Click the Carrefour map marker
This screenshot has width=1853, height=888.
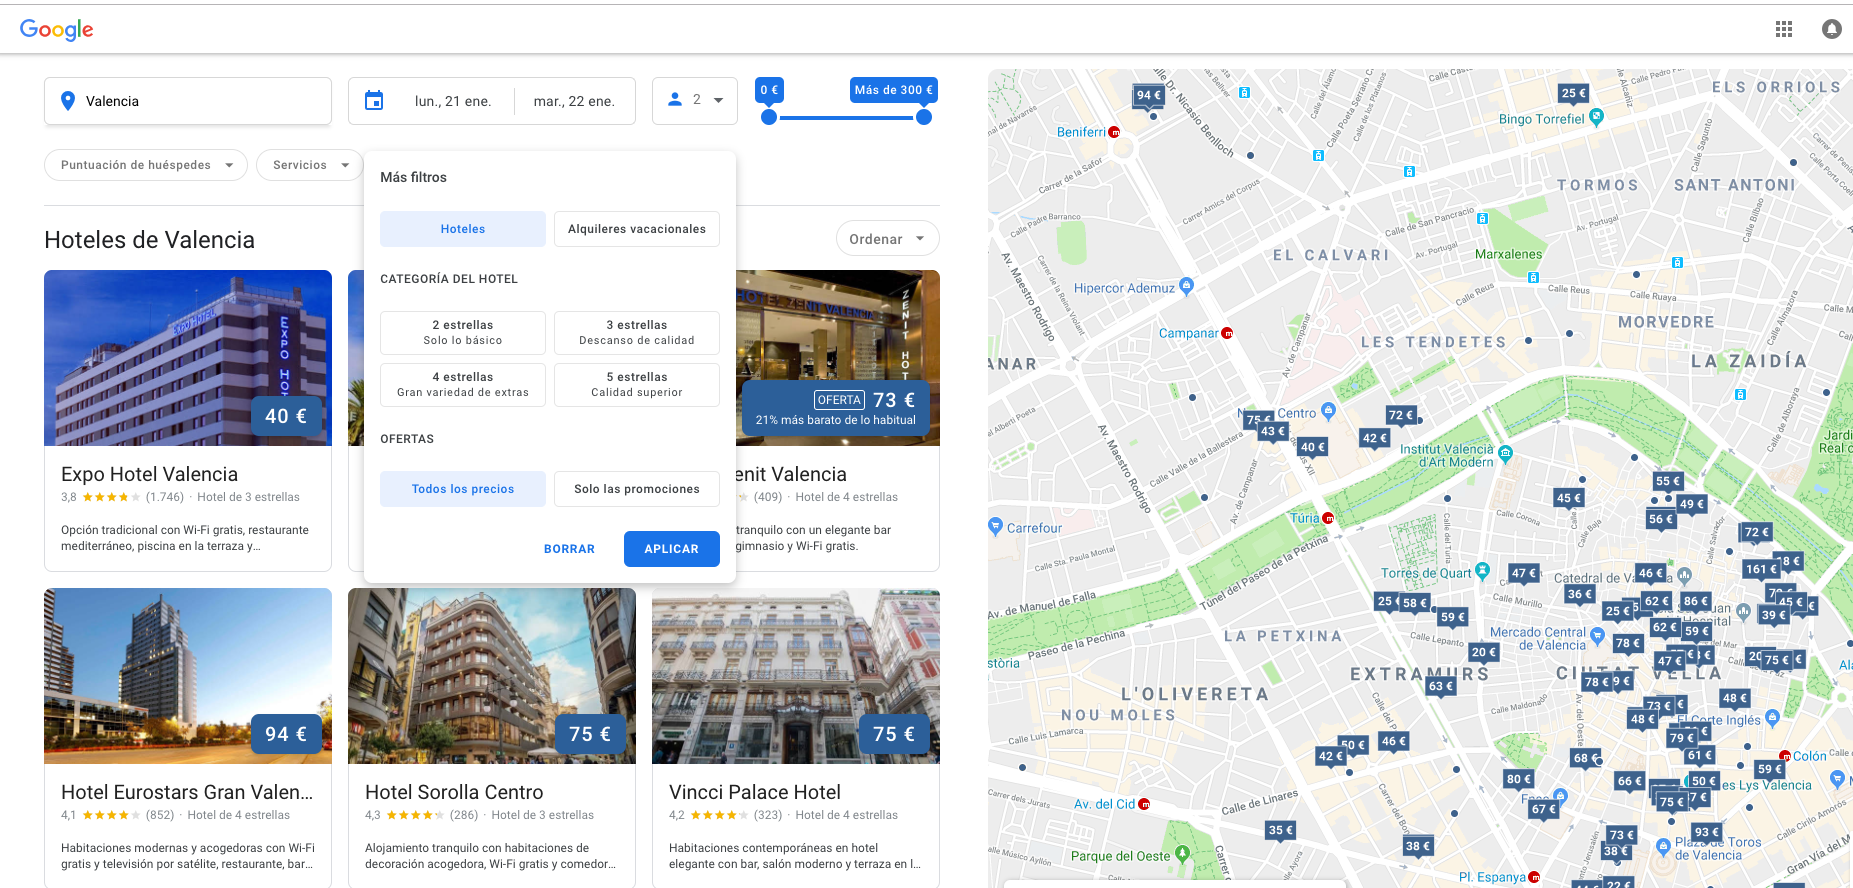(995, 526)
